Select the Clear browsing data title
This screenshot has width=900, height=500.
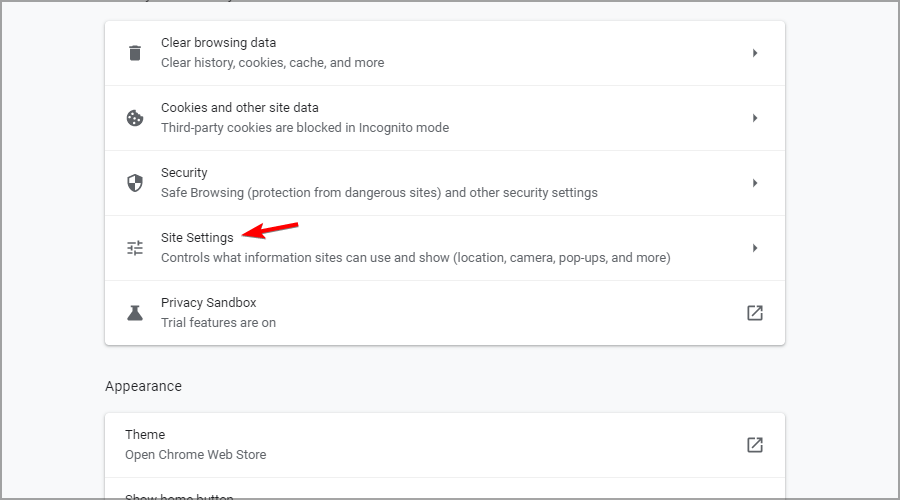click(218, 43)
